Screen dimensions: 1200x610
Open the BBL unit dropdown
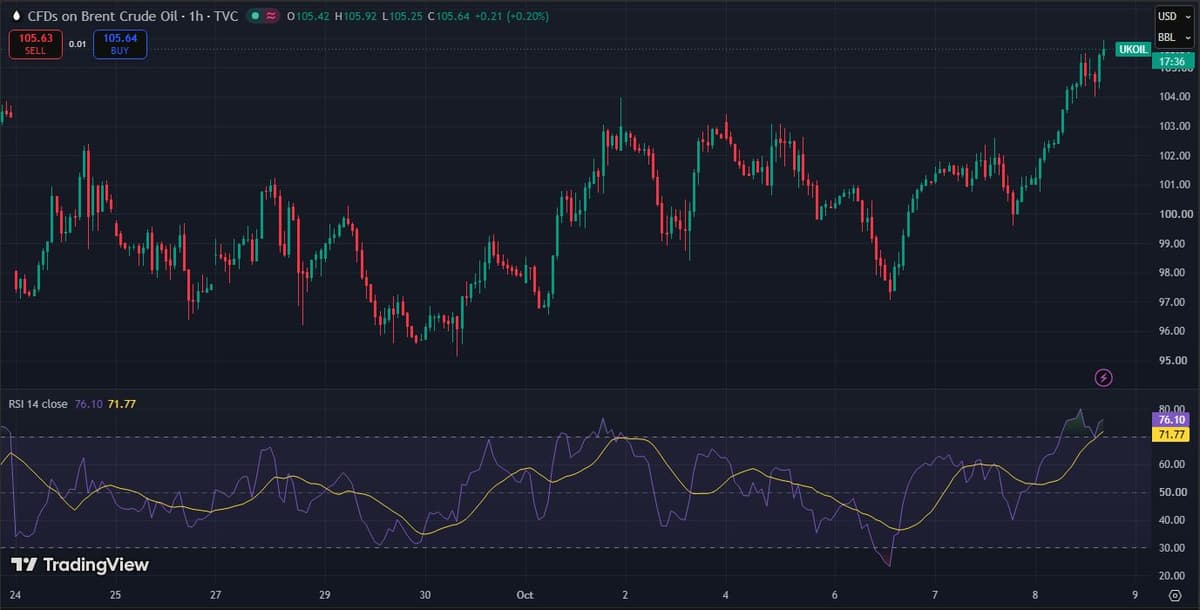1172,38
